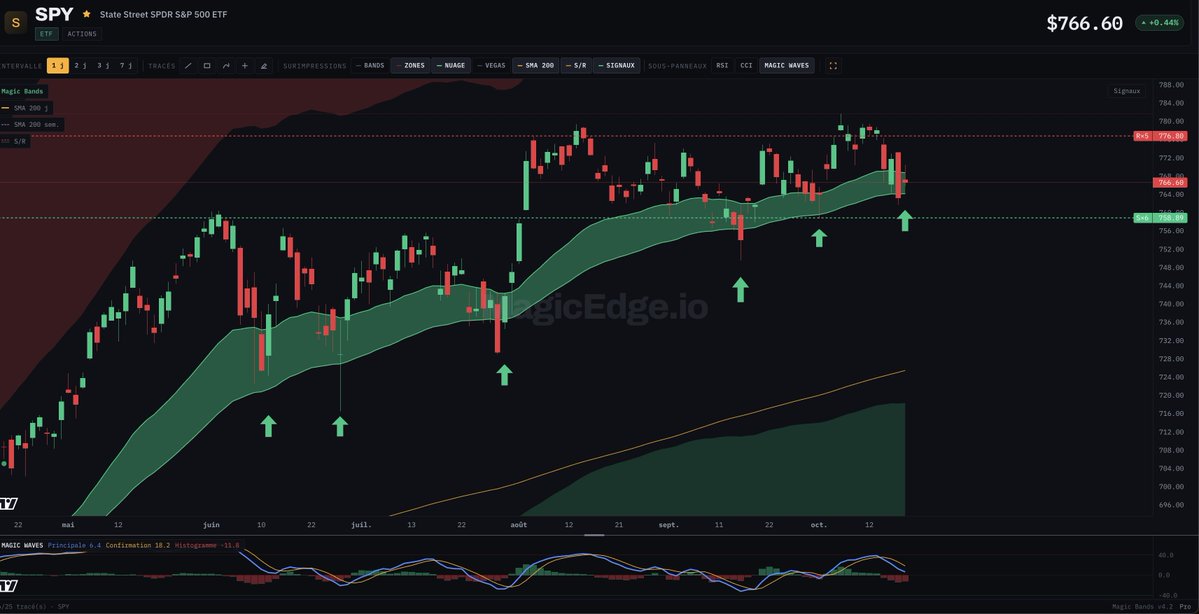The width and height of the screenshot is (1199, 614).
Task: Select the eraser tool
Action: pyautogui.click(x=264, y=66)
